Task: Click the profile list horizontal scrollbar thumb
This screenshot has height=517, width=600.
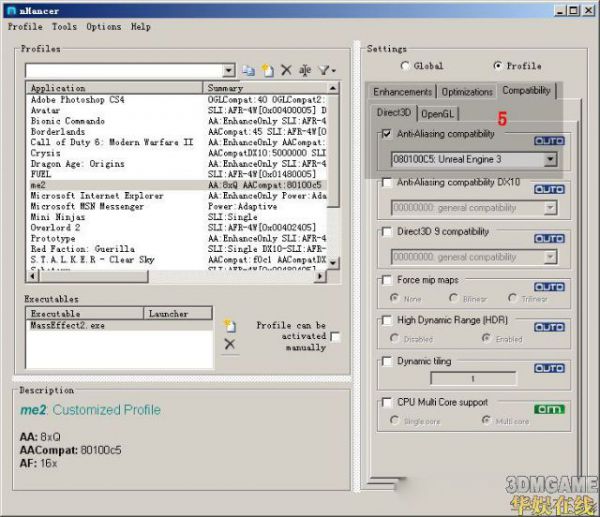Action: [94, 276]
